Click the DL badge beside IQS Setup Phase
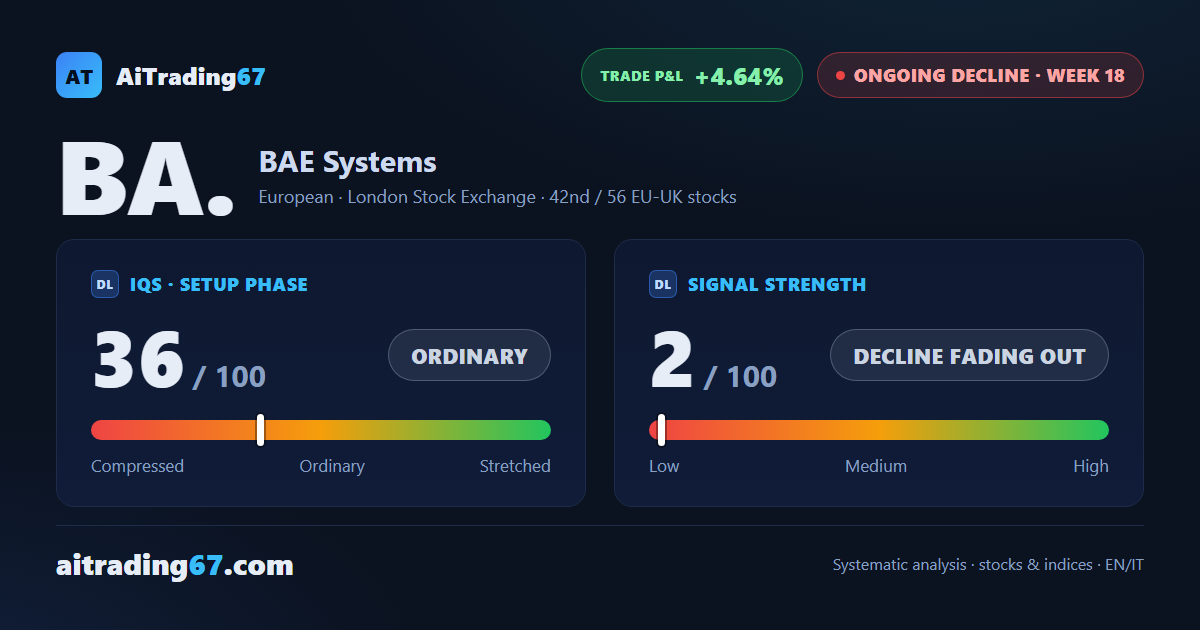1200x630 pixels. pos(105,284)
